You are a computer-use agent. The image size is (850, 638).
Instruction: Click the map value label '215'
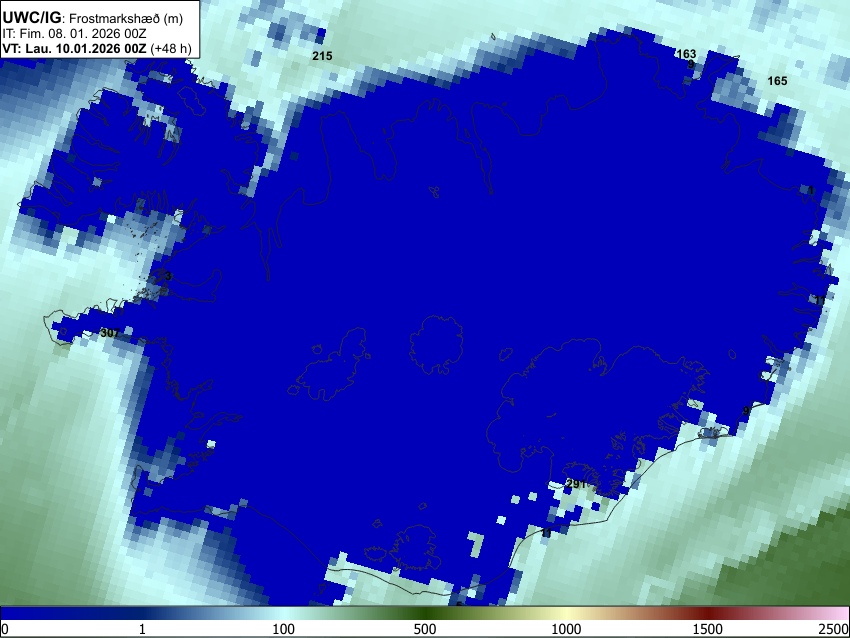322,56
